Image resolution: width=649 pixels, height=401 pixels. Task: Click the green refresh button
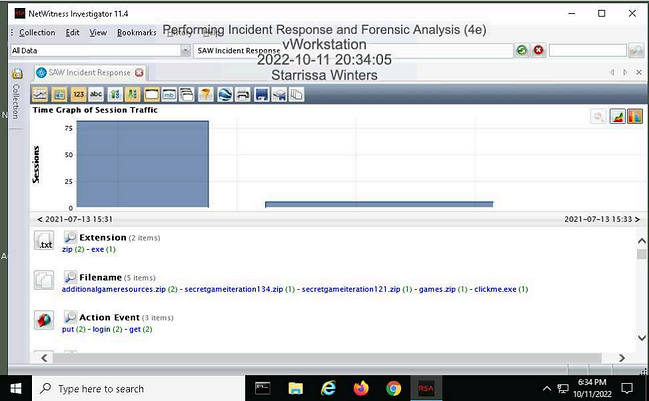pyautogui.click(x=522, y=50)
